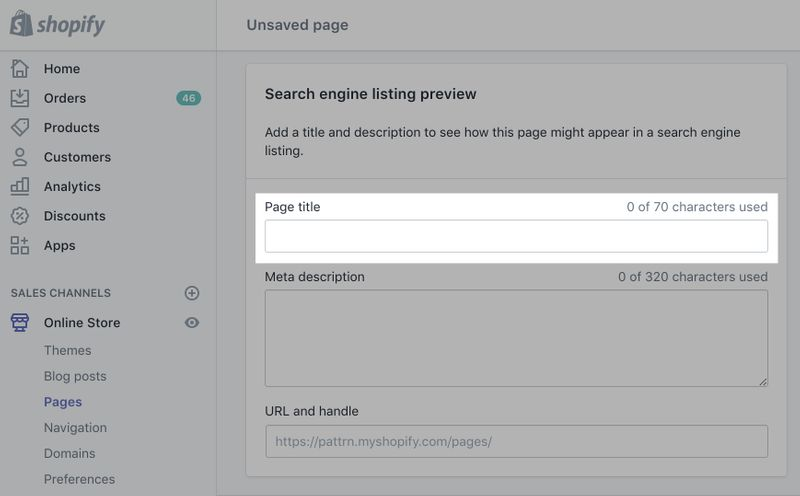The width and height of the screenshot is (800, 496).
Task: Click into the Meta description textarea
Action: [516, 338]
